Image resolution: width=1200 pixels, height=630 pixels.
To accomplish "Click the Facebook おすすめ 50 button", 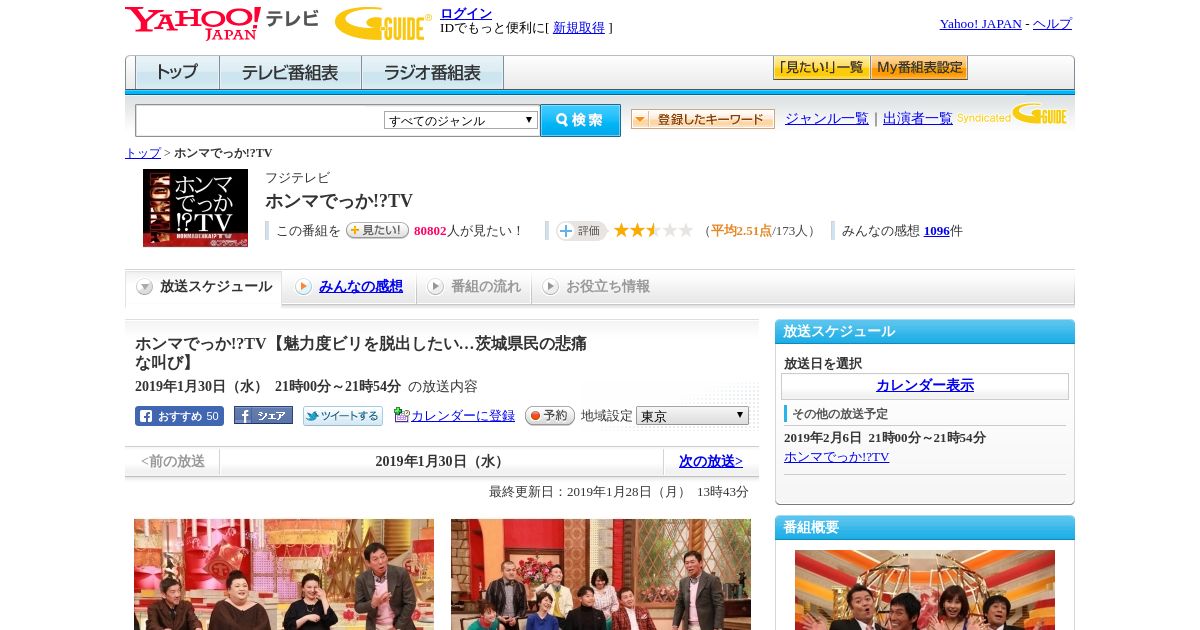I will tap(179, 416).
